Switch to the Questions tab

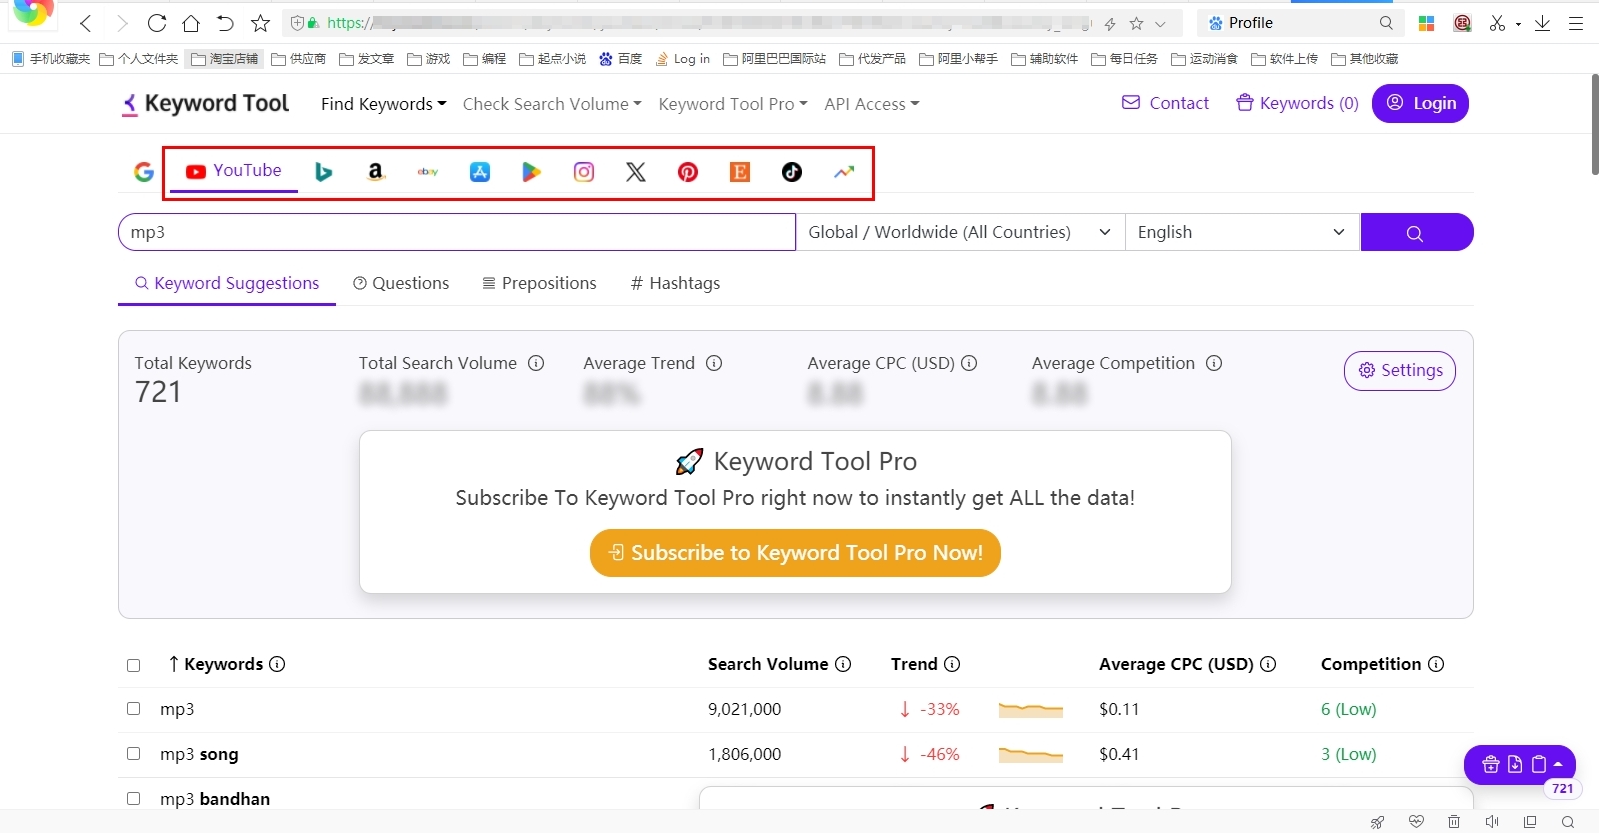(x=401, y=283)
